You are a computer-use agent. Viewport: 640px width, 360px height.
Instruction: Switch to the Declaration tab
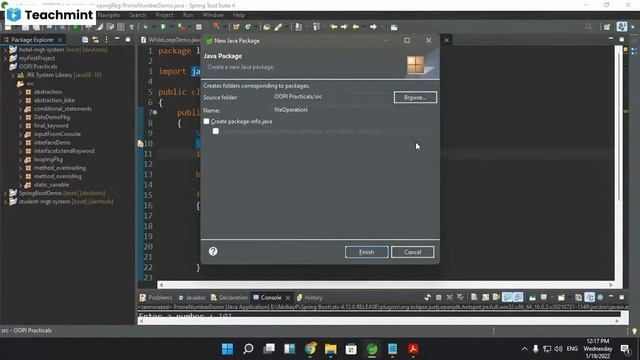point(229,298)
